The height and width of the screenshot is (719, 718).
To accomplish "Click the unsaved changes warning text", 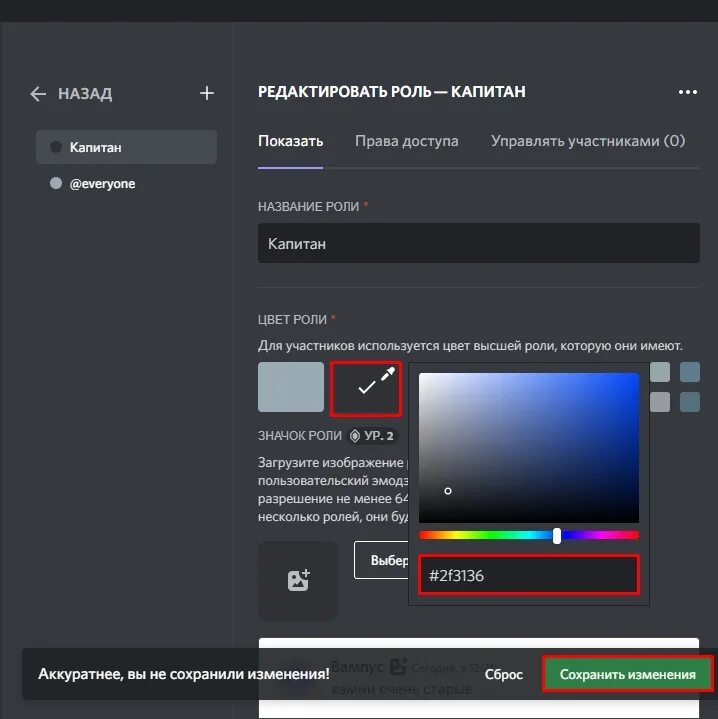I will [184, 674].
